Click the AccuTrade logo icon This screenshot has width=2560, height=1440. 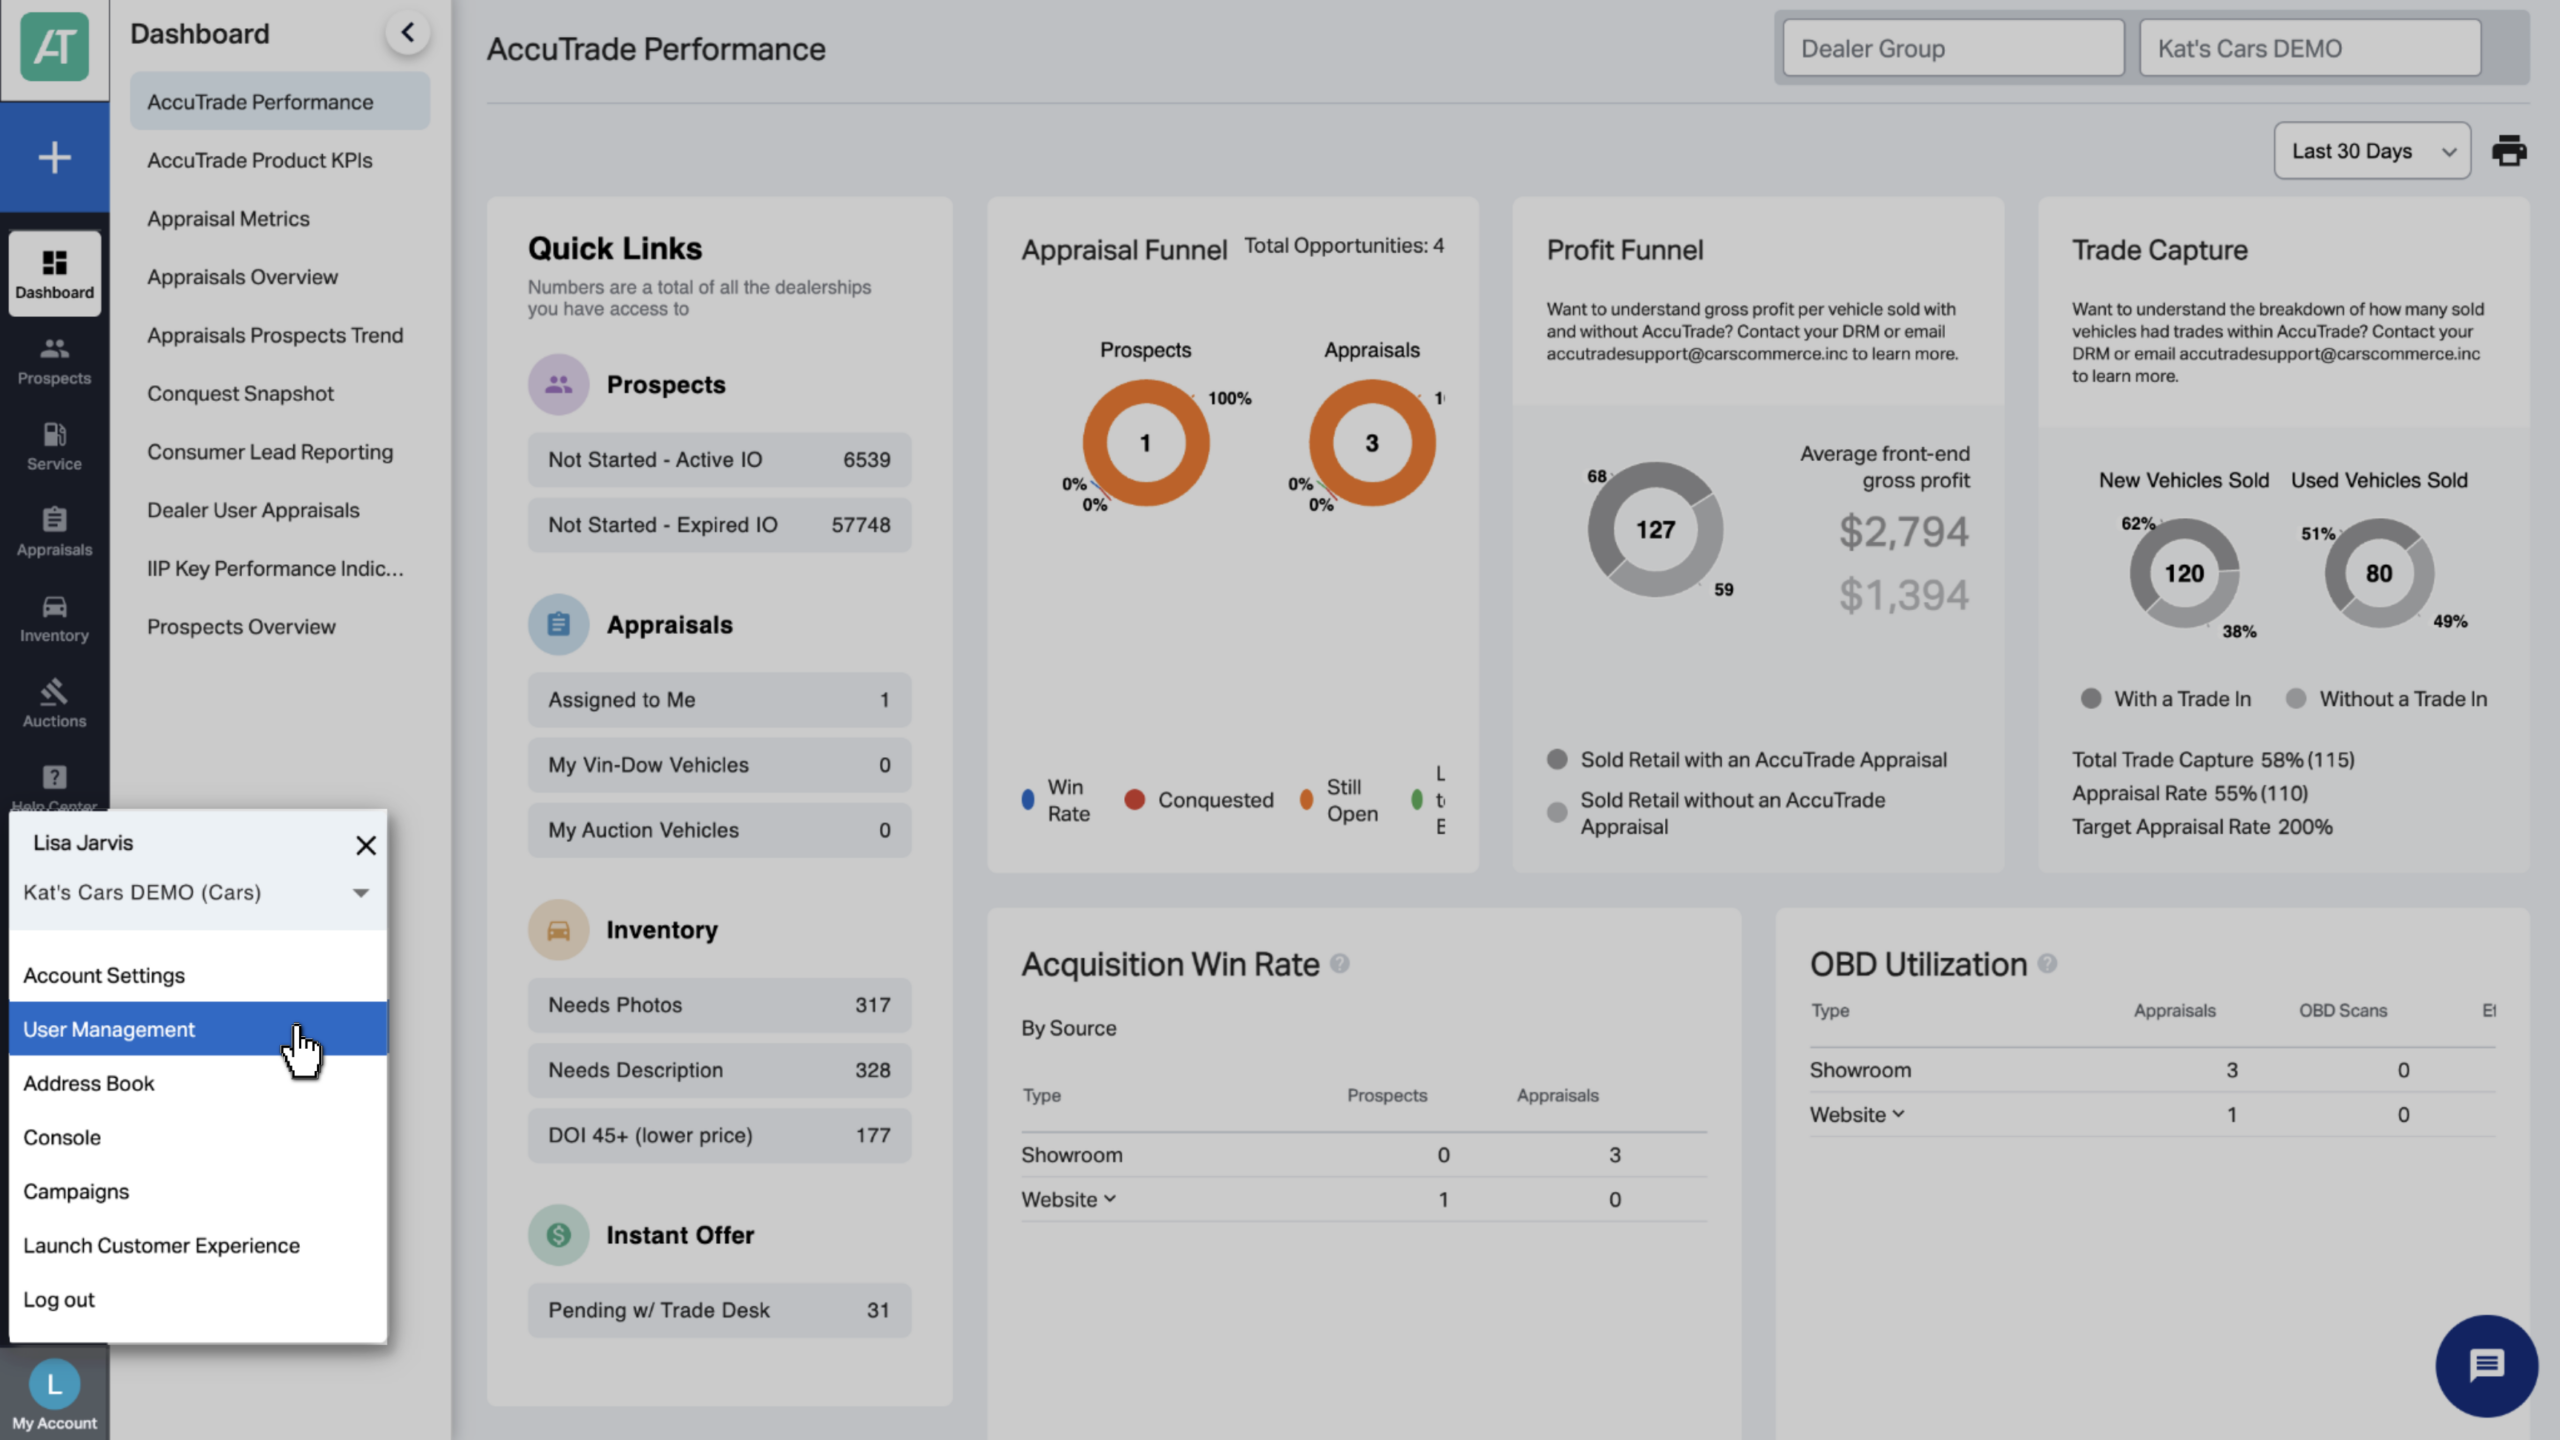[x=55, y=47]
